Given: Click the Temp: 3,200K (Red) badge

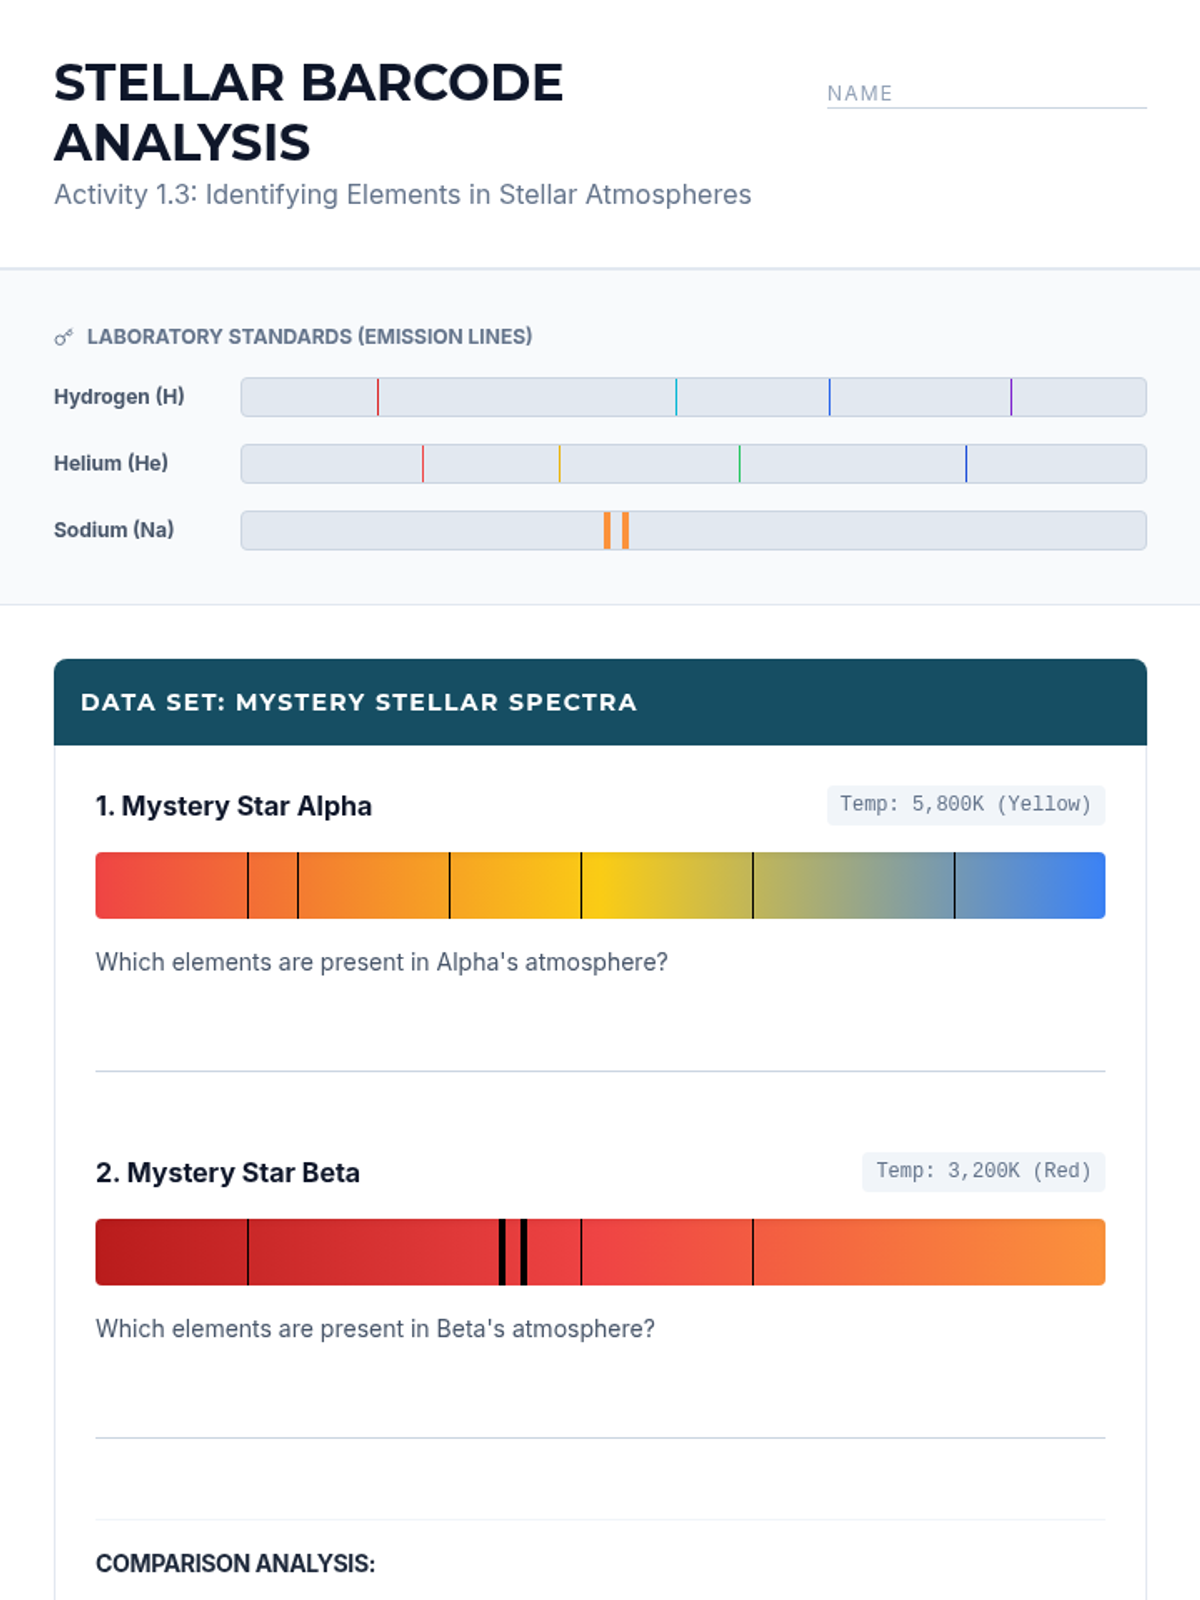Looking at the screenshot, I should coord(983,1171).
